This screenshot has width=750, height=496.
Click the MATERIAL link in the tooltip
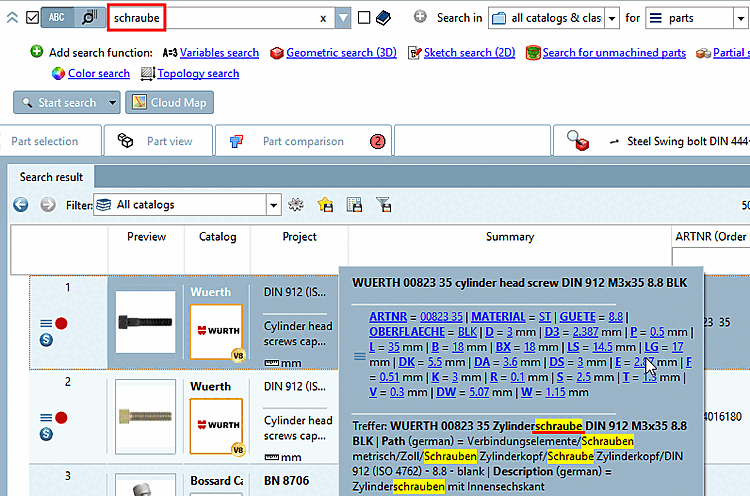click(x=498, y=317)
